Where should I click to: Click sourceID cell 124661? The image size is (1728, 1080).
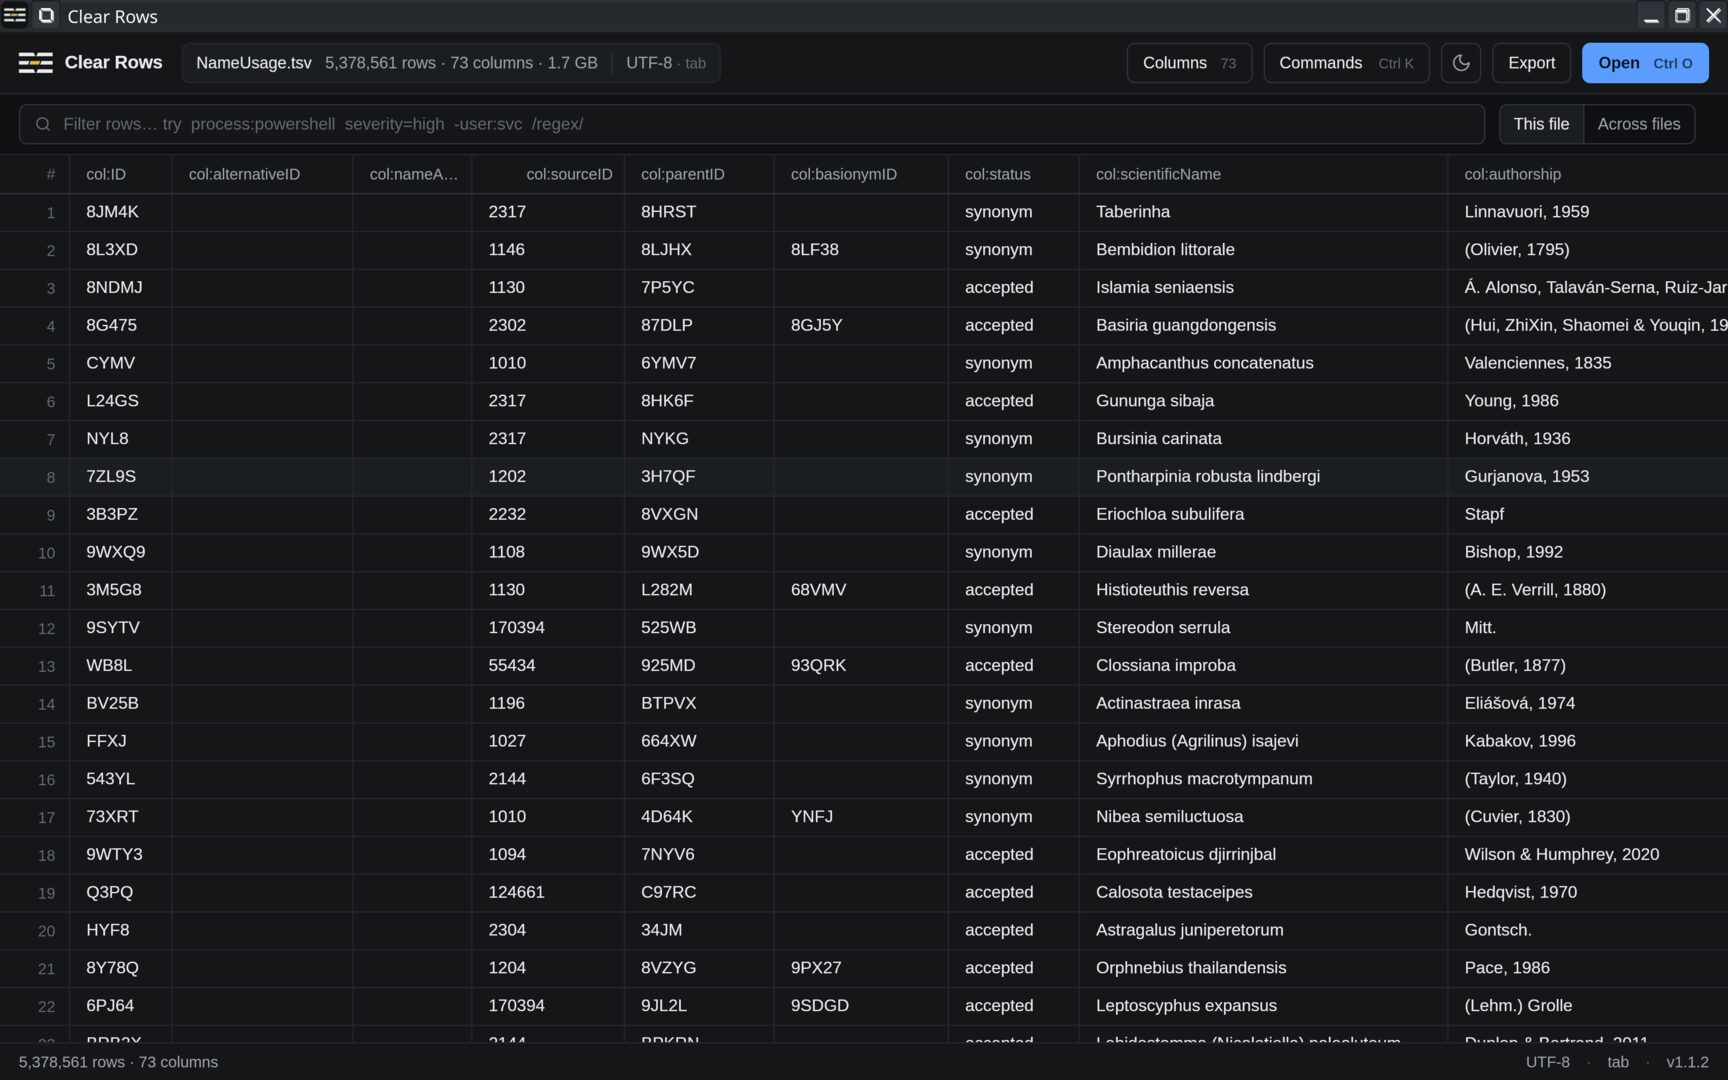pyautogui.click(x=548, y=892)
